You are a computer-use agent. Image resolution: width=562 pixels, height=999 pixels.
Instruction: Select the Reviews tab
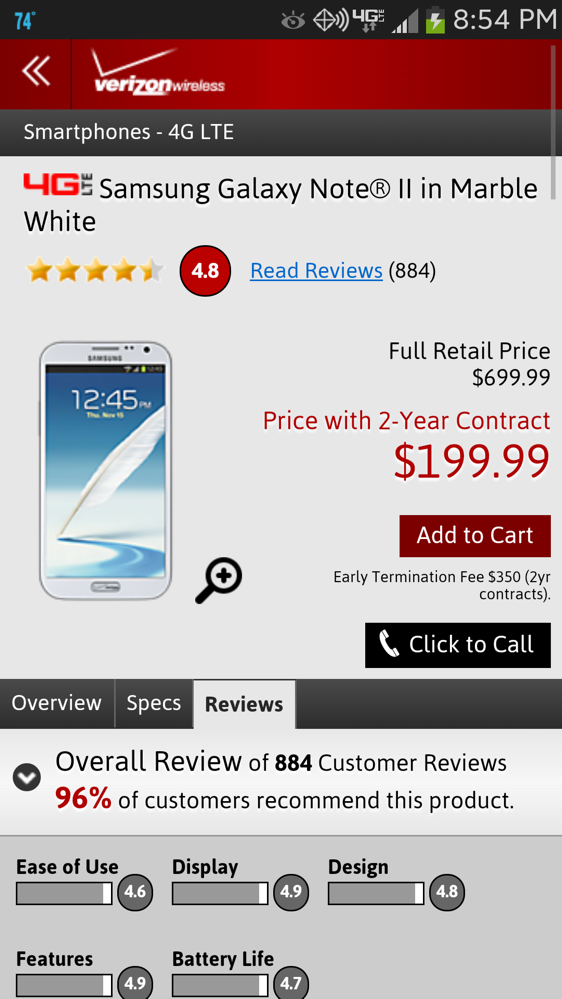[x=244, y=705]
